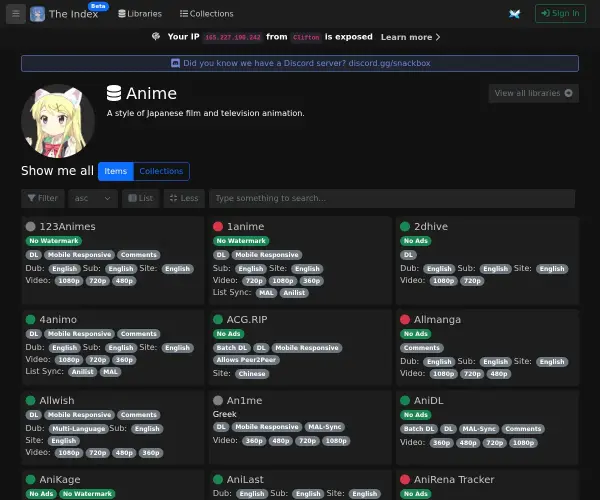Image resolution: width=600 pixels, height=500 pixels.
Task: Click the green status dot for ACG.RIP
Action: (218, 319)
